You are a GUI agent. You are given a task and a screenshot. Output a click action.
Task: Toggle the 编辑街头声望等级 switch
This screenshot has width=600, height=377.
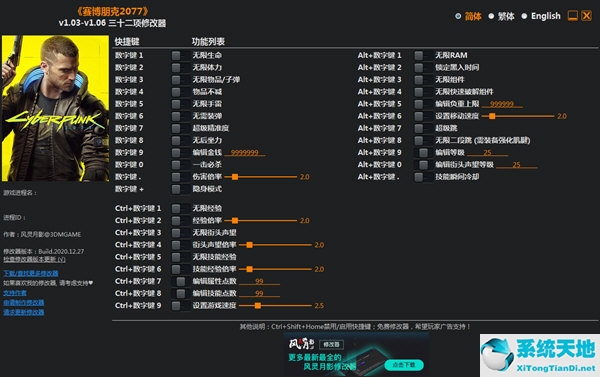pos(423,165)
